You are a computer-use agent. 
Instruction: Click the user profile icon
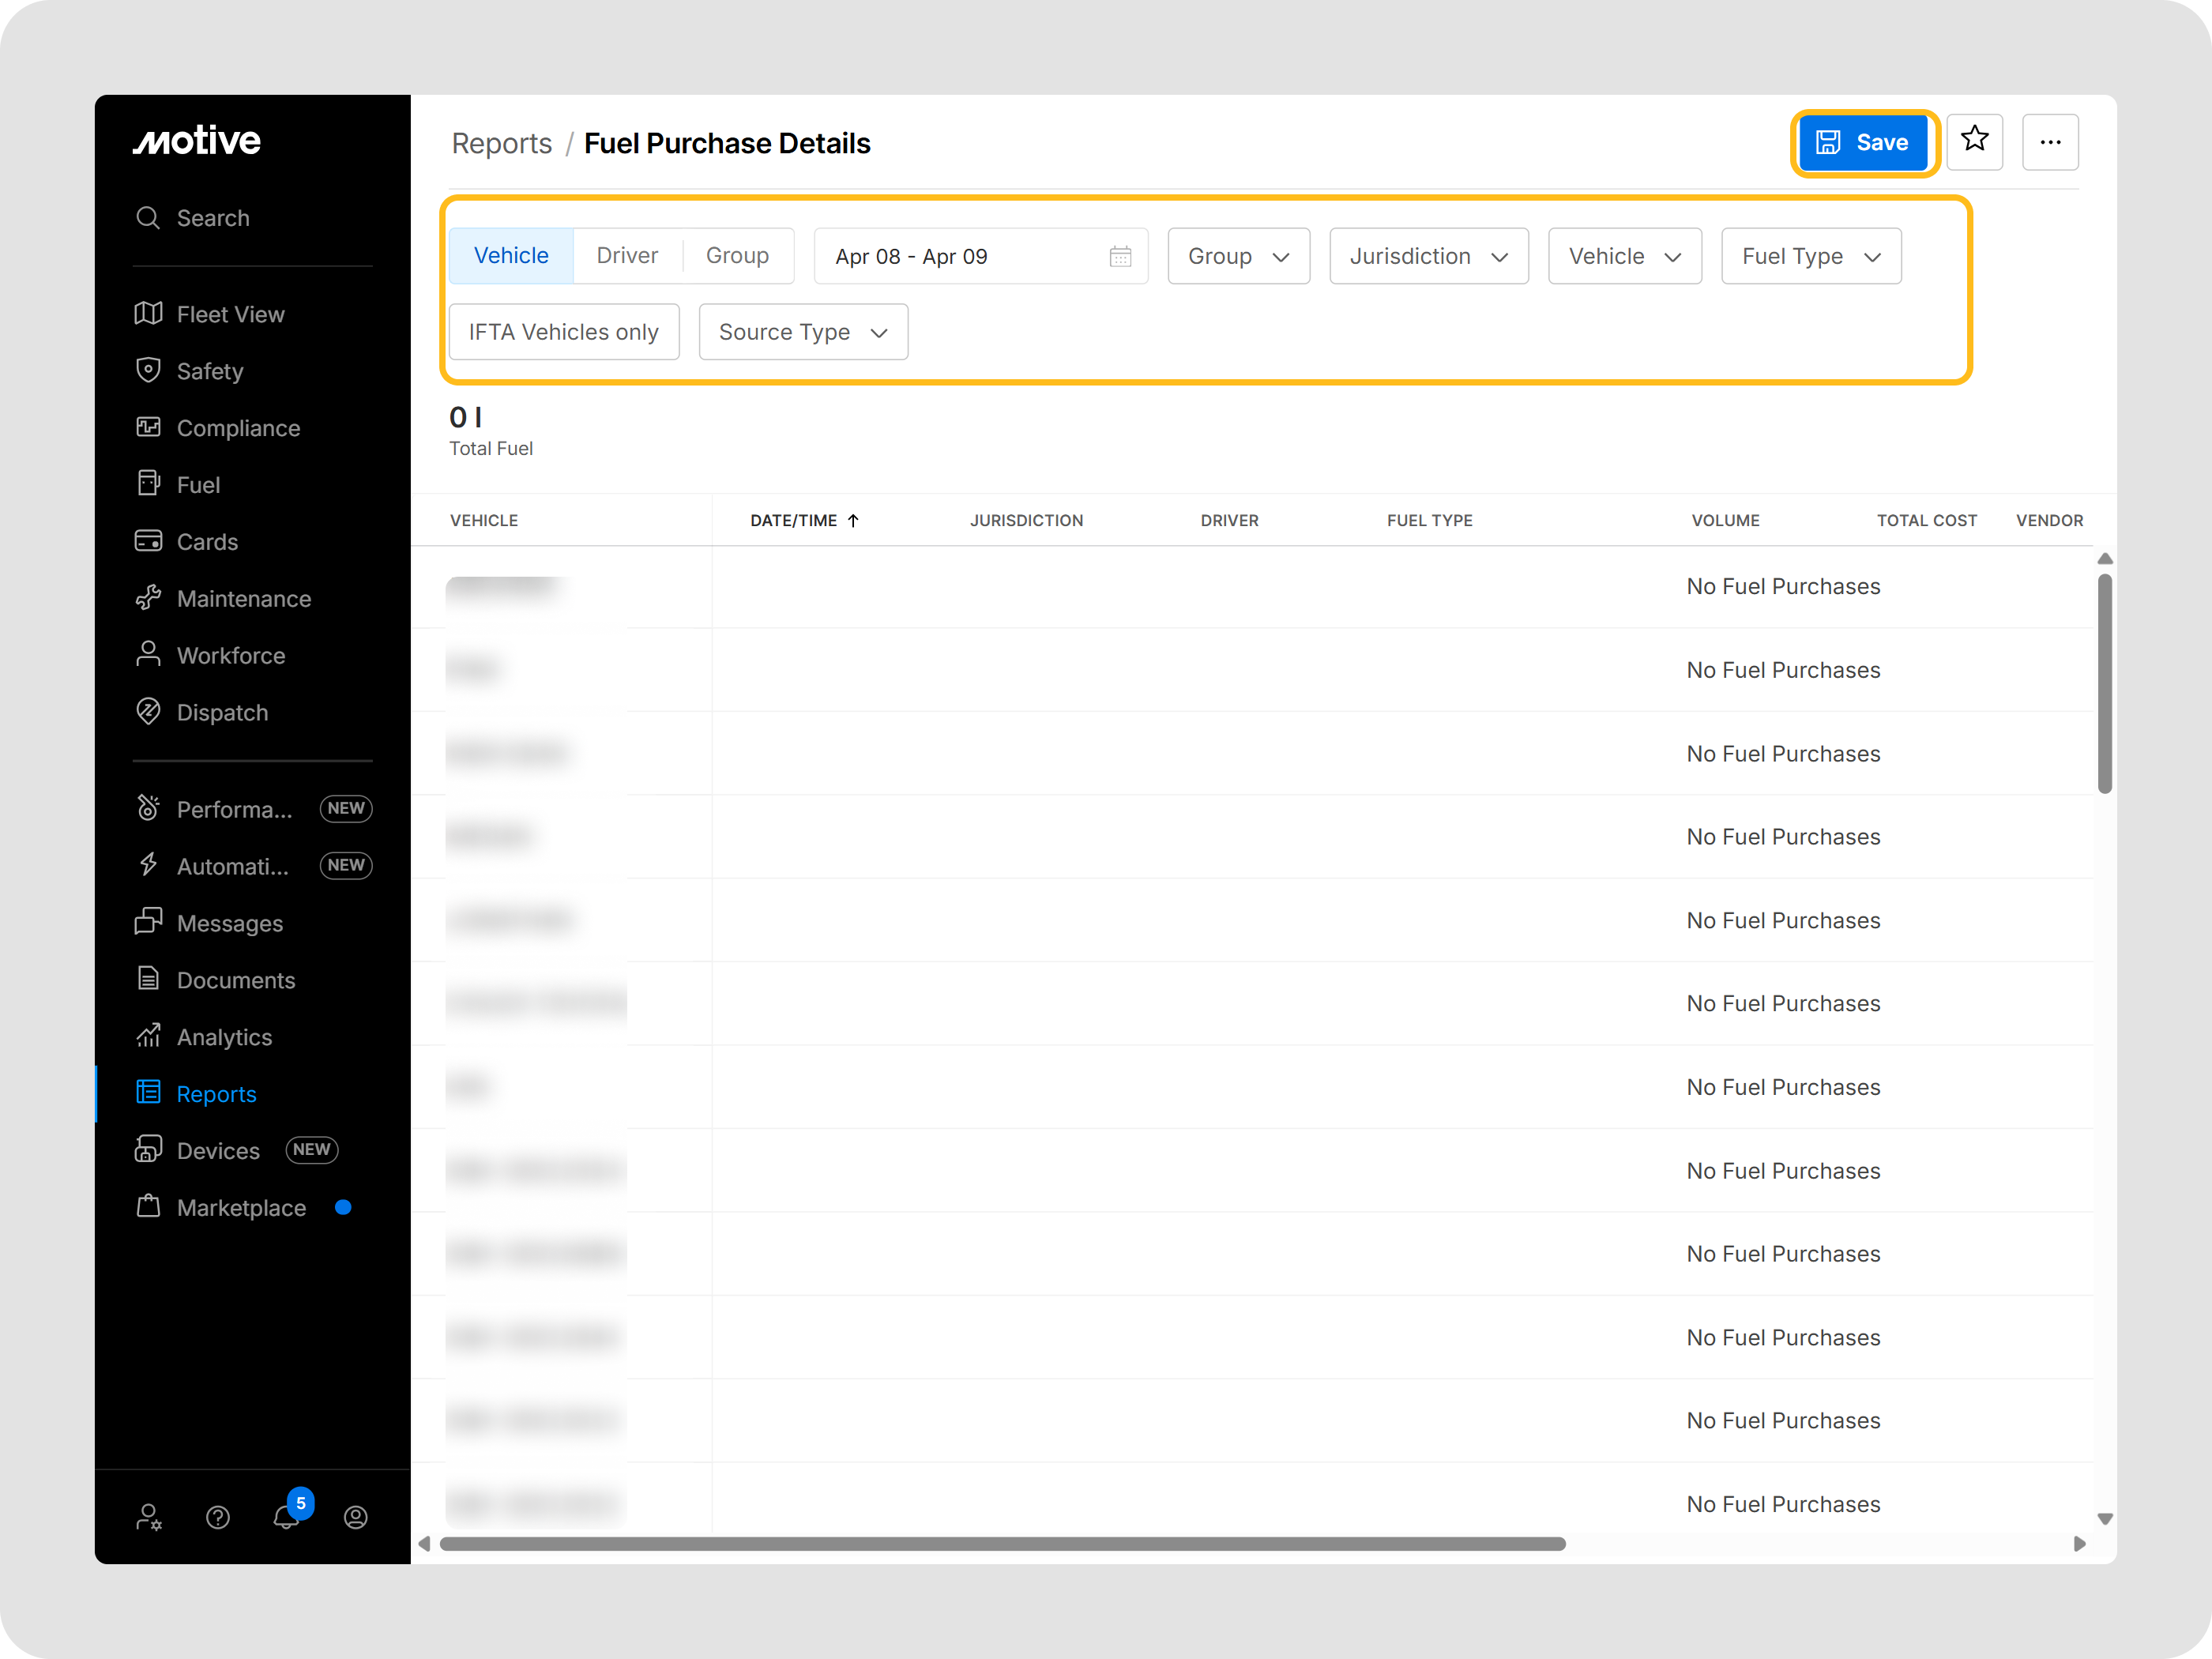tap(355, 1517)
